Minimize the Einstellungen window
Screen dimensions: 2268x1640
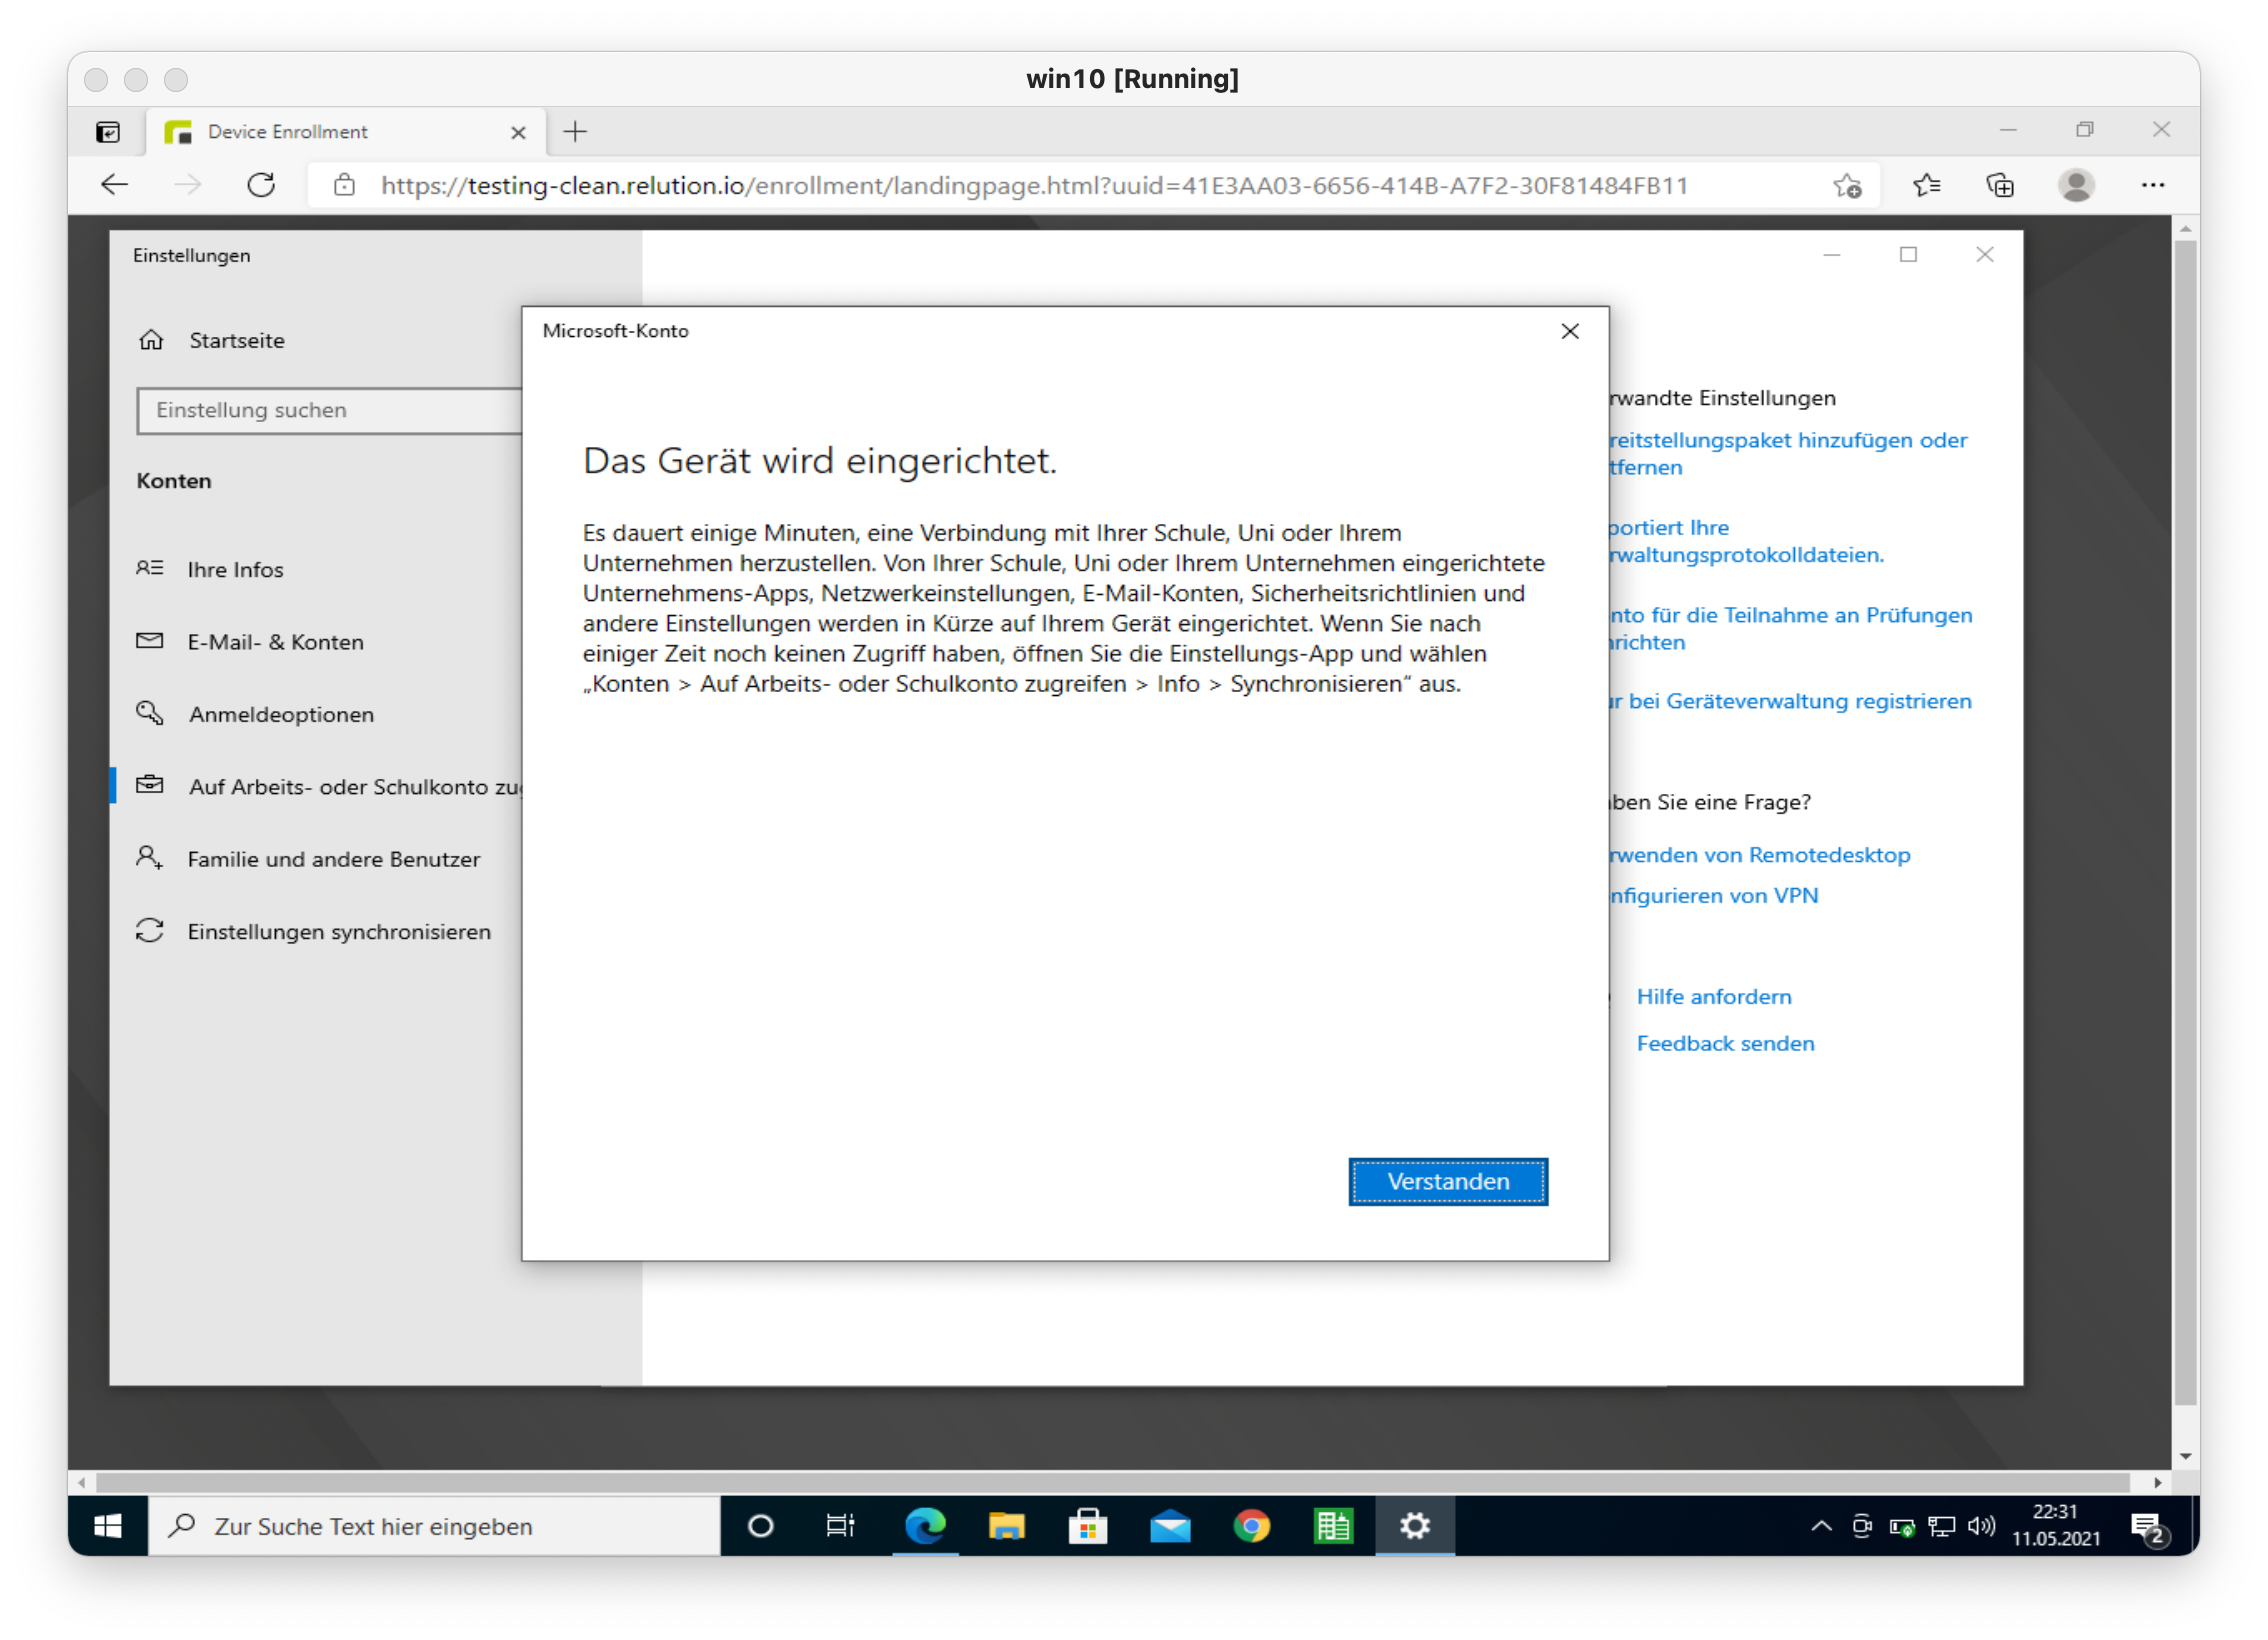click(1831, 255)
